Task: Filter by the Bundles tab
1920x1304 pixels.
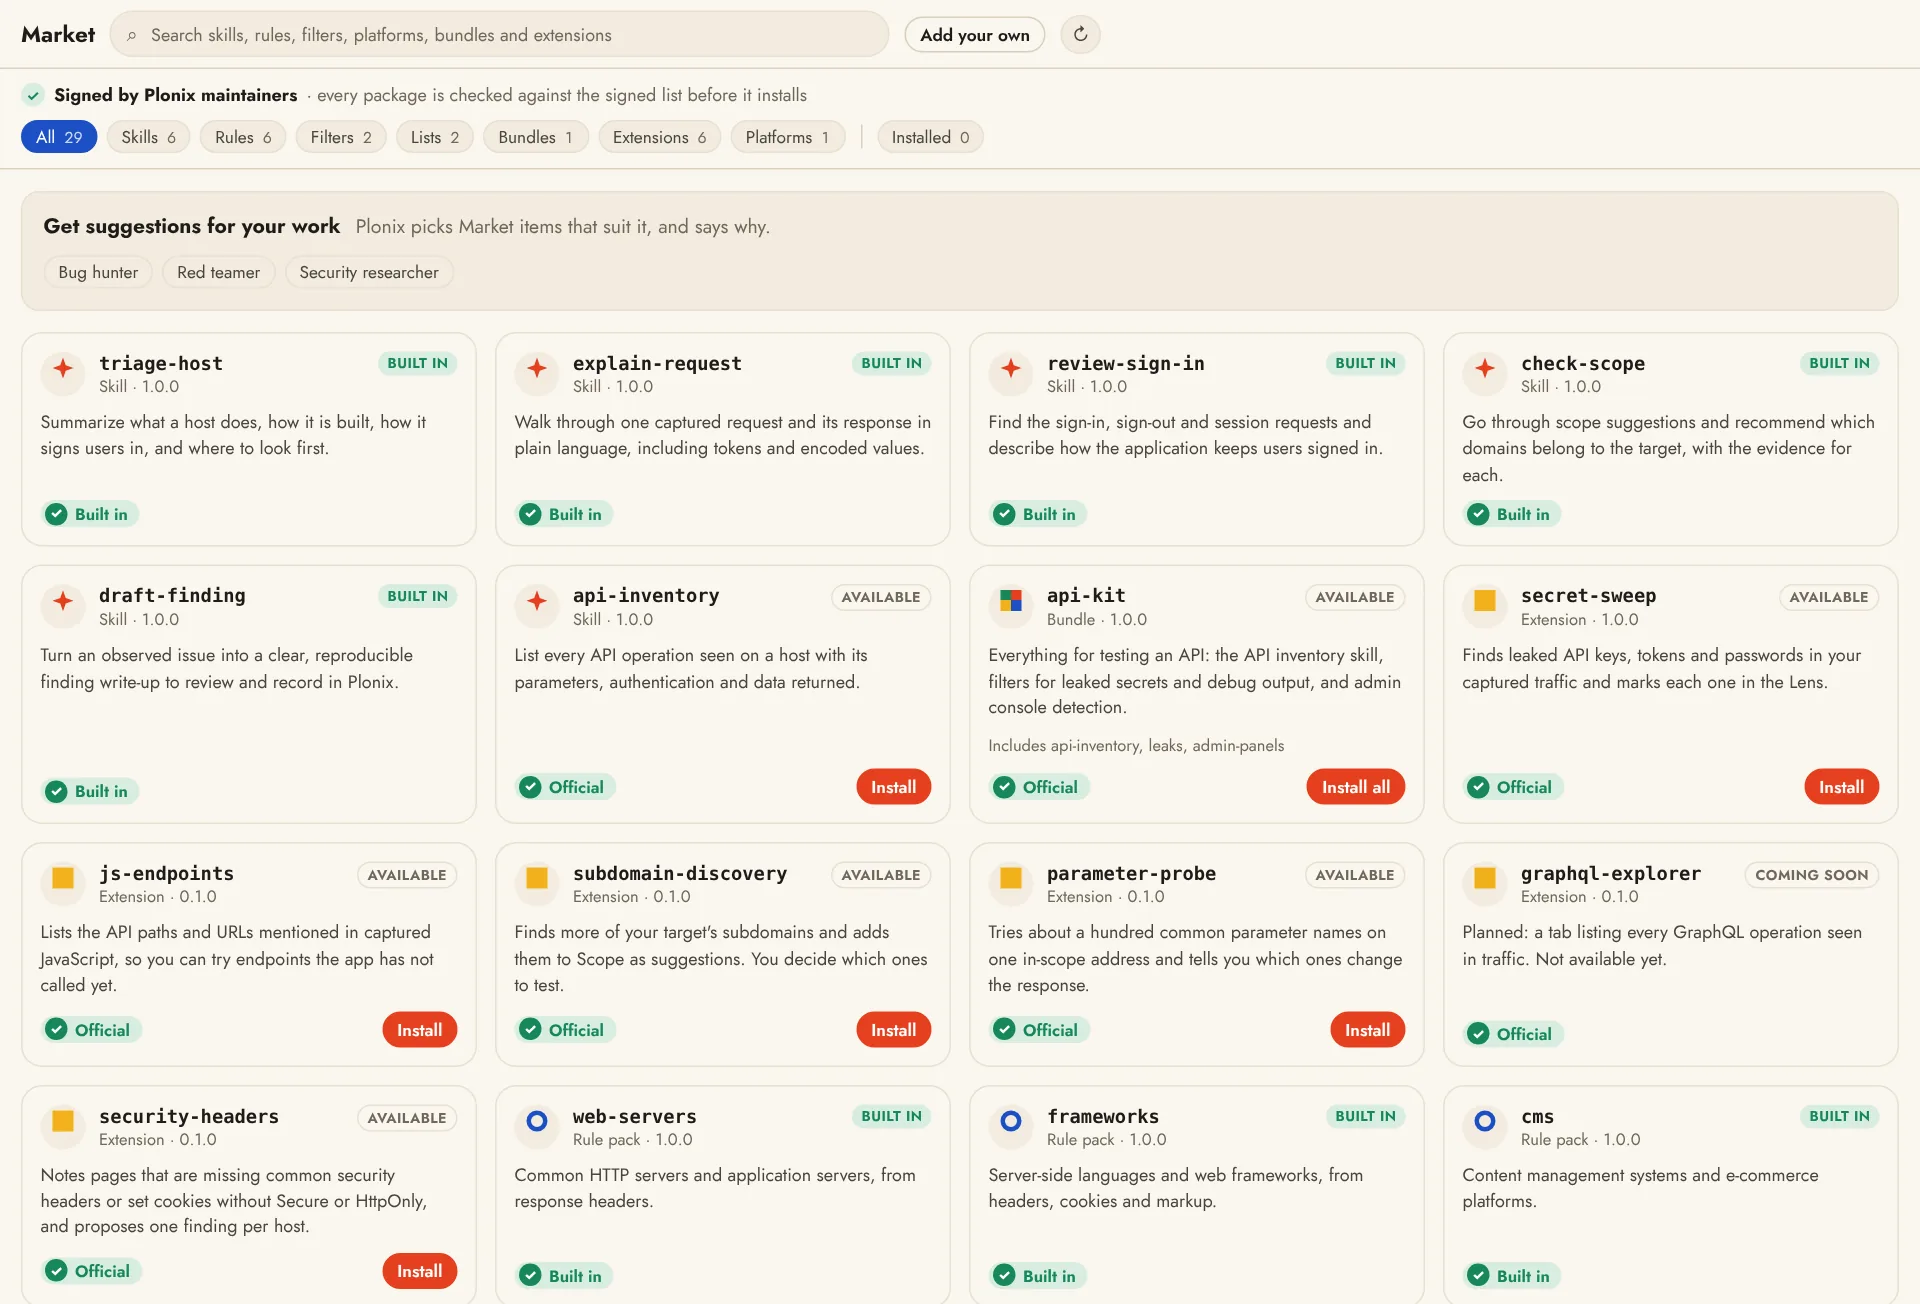Action: tap(535, 137)
